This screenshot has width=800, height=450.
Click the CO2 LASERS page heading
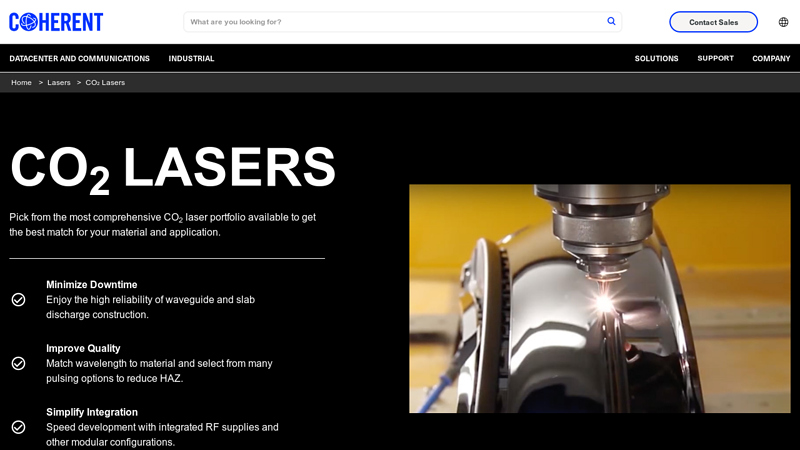pyautogui.click(x=173, y=169)
